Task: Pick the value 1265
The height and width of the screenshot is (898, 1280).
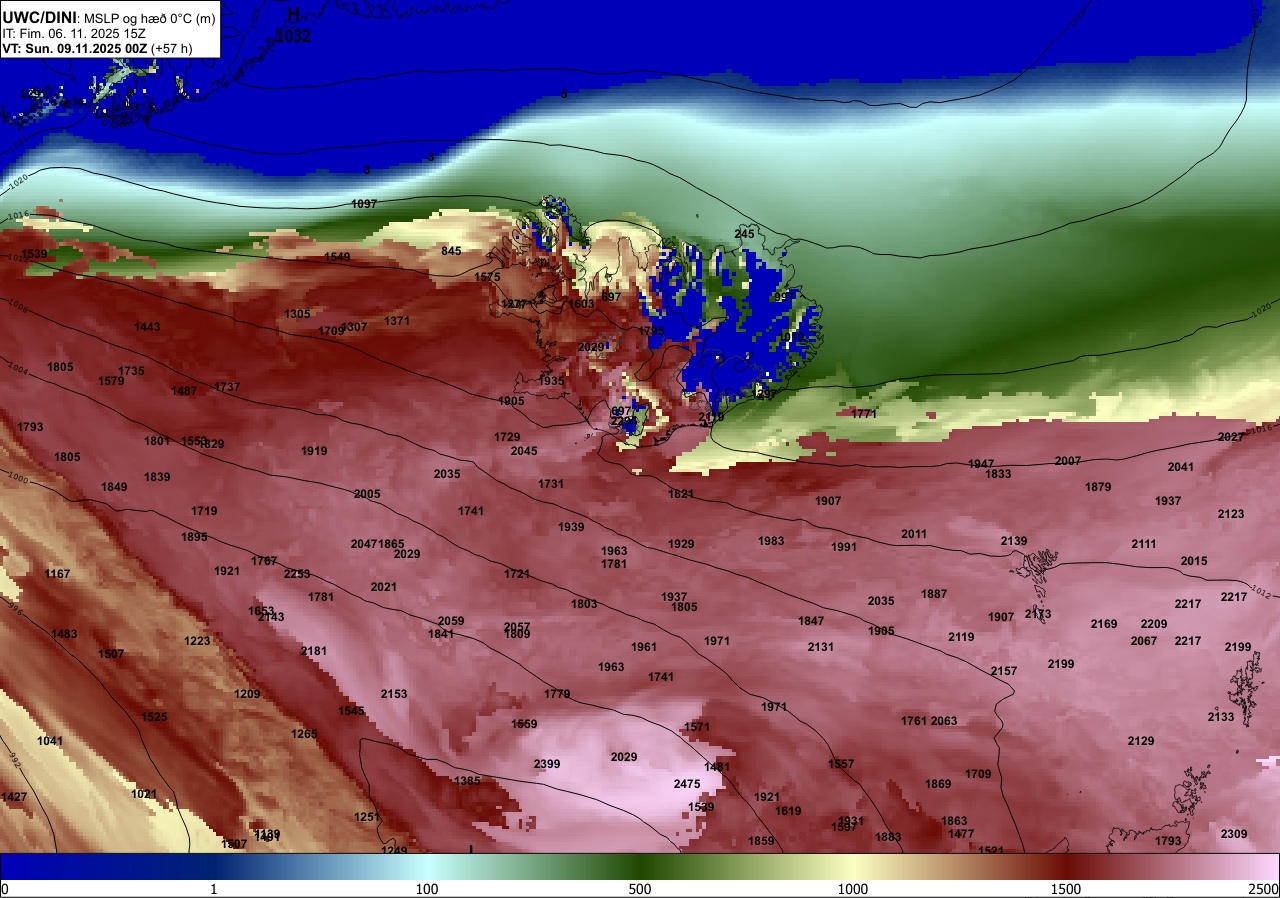Action: coord(304,734)
